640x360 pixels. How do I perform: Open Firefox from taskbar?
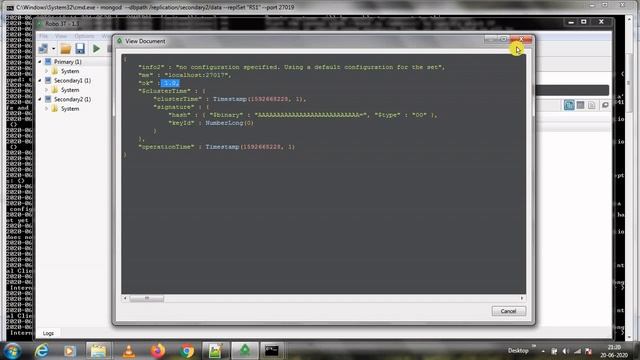point(158,351)
